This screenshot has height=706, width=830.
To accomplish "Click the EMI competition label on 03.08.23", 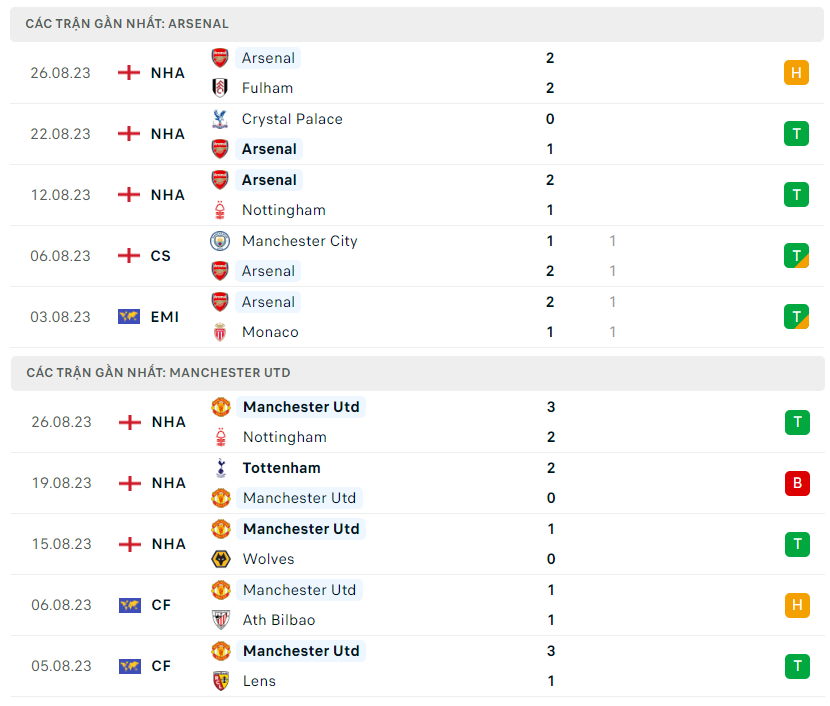I will (165, 317).
